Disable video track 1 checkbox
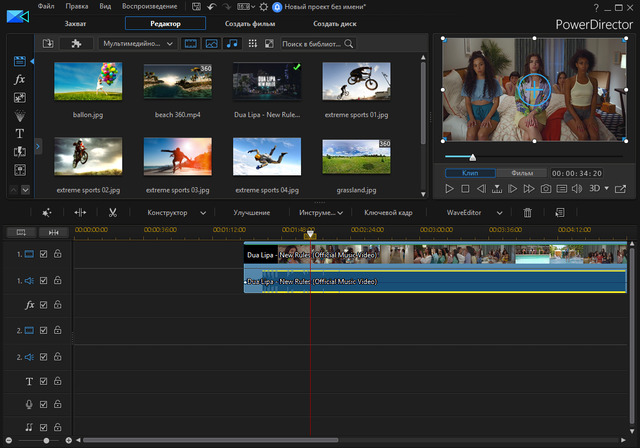 [43, 255]
